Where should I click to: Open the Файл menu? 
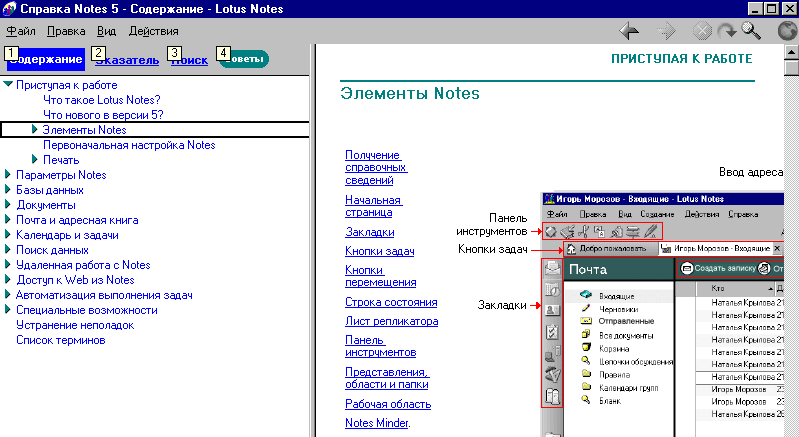point(21,31)
